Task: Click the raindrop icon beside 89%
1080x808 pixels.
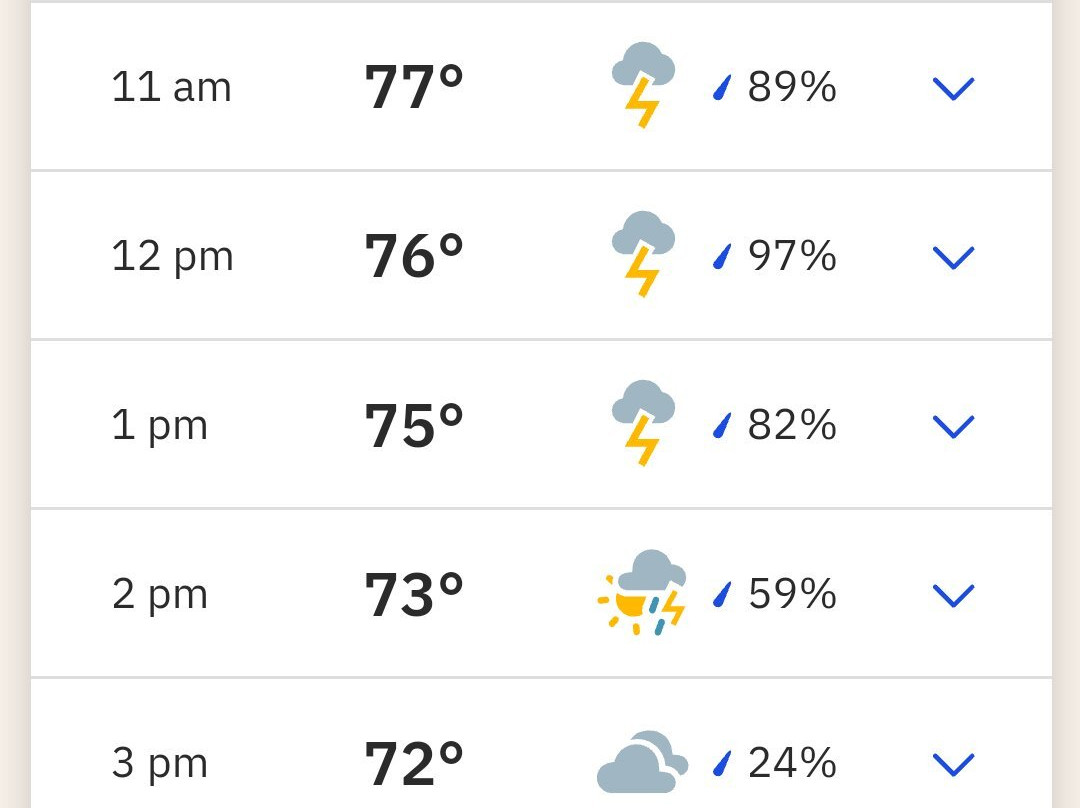Action: click(x=722, y=87)
